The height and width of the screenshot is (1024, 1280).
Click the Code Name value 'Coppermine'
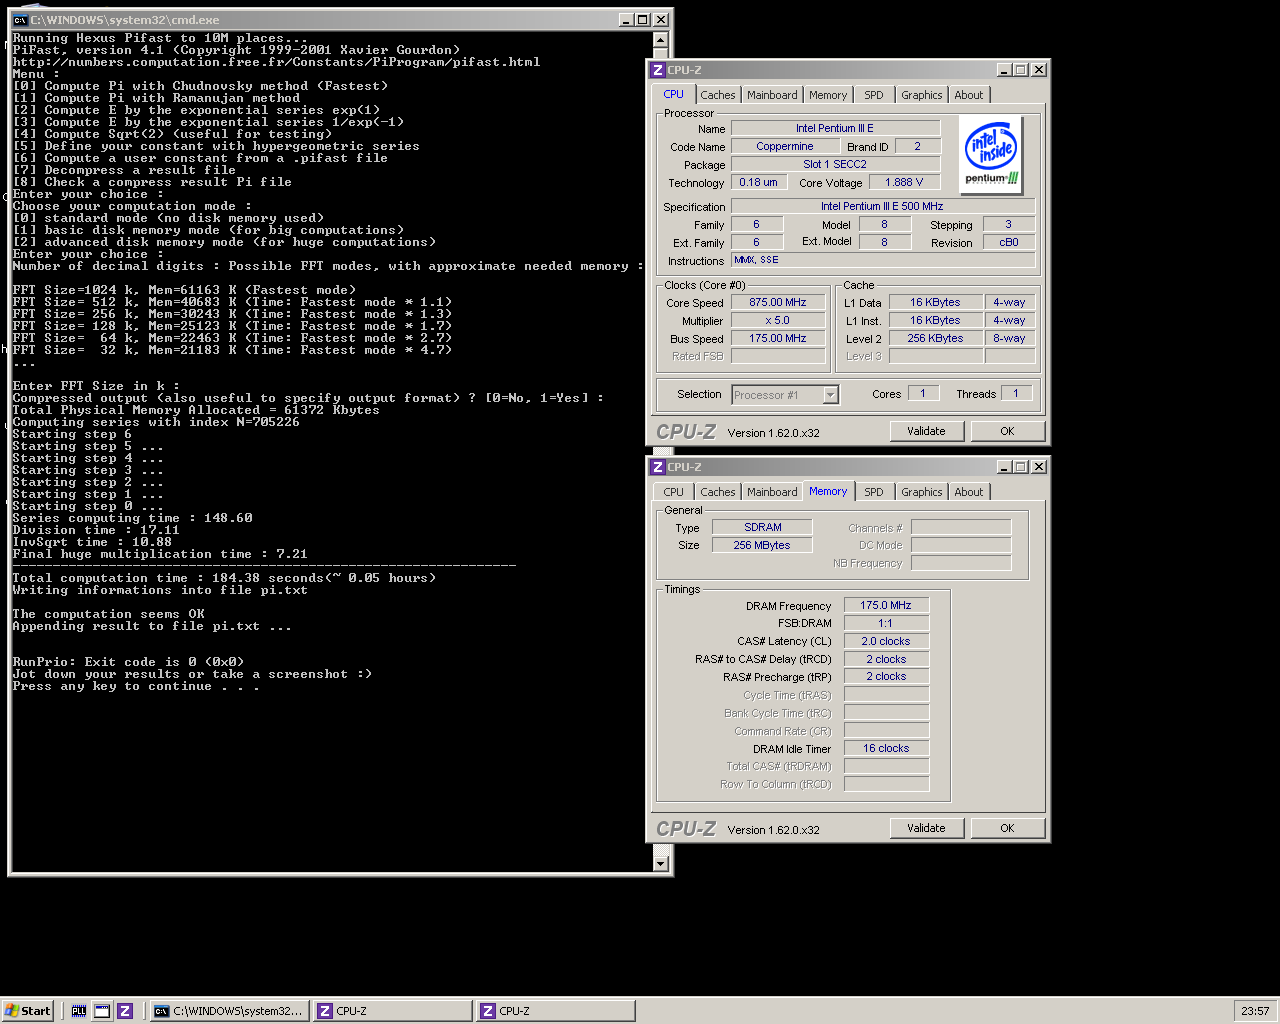[785, 146]
